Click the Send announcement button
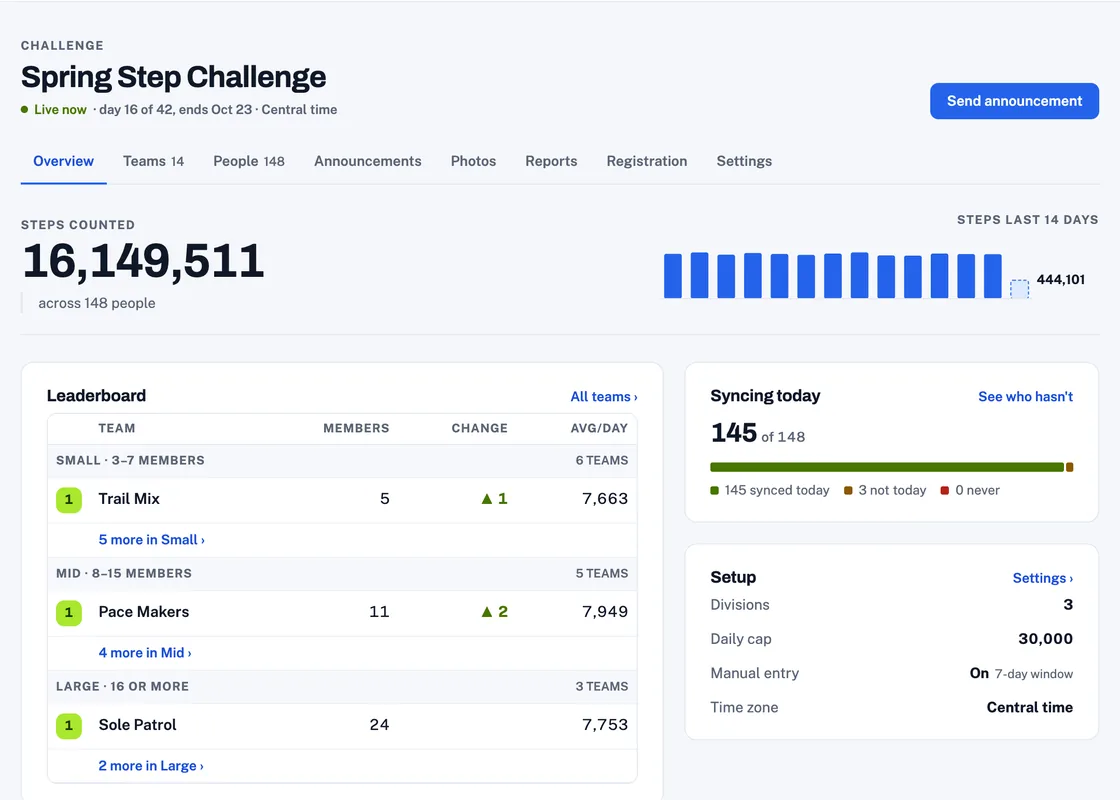Image resolution: width=1120 pixels, height=800 pixels. point(1014,101)
